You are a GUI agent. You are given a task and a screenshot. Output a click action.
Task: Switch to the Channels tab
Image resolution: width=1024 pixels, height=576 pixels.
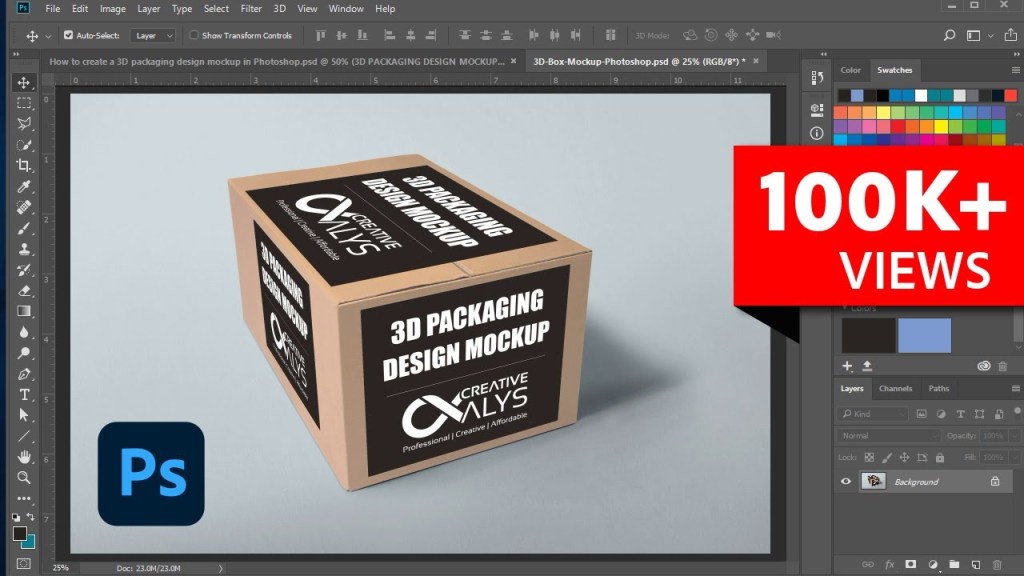(x=895, y=388)
